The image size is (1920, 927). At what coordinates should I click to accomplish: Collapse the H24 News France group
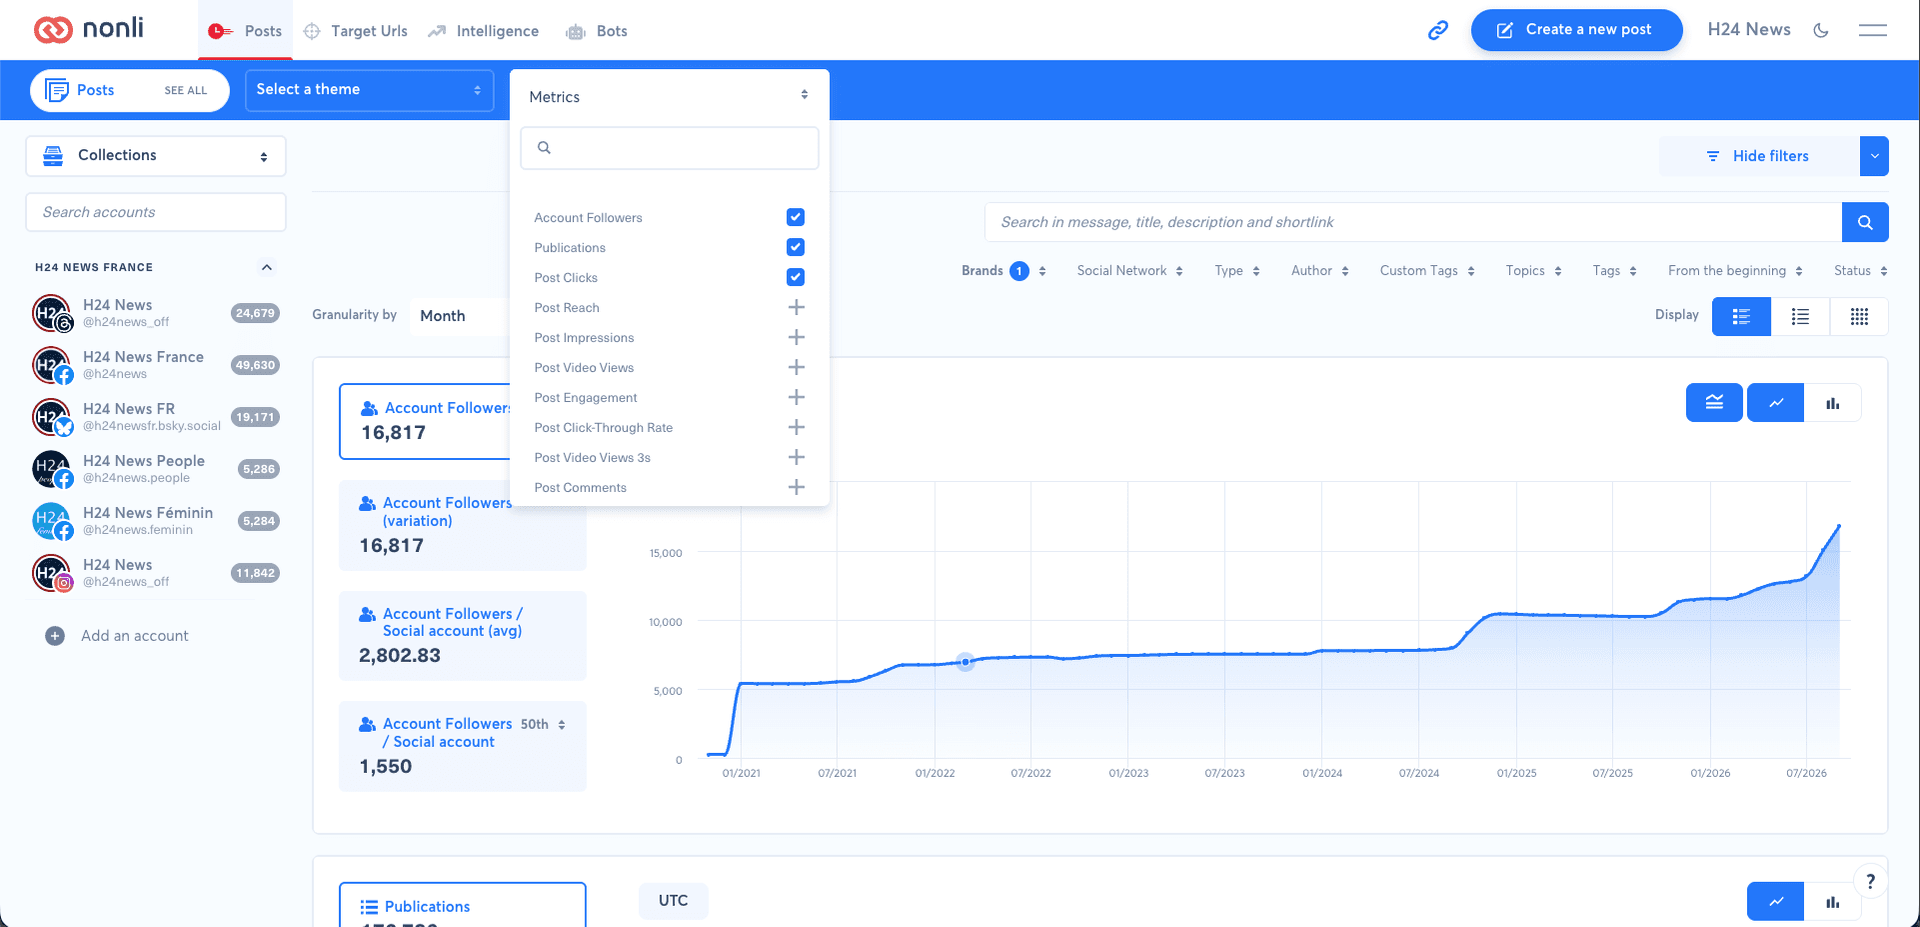(266, 267)
